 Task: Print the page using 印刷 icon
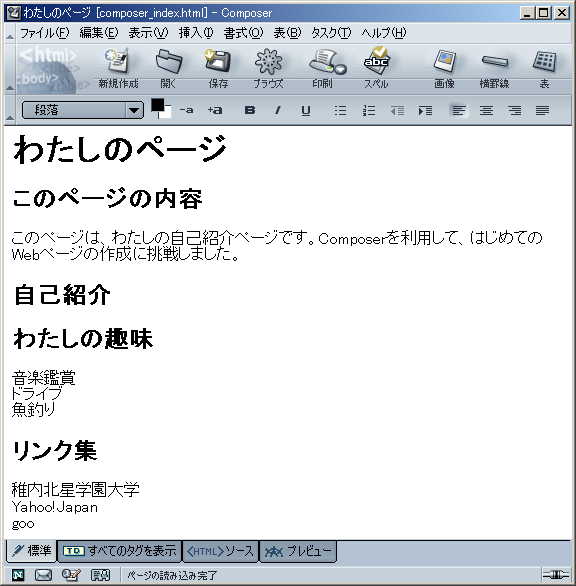click(323, 68)
